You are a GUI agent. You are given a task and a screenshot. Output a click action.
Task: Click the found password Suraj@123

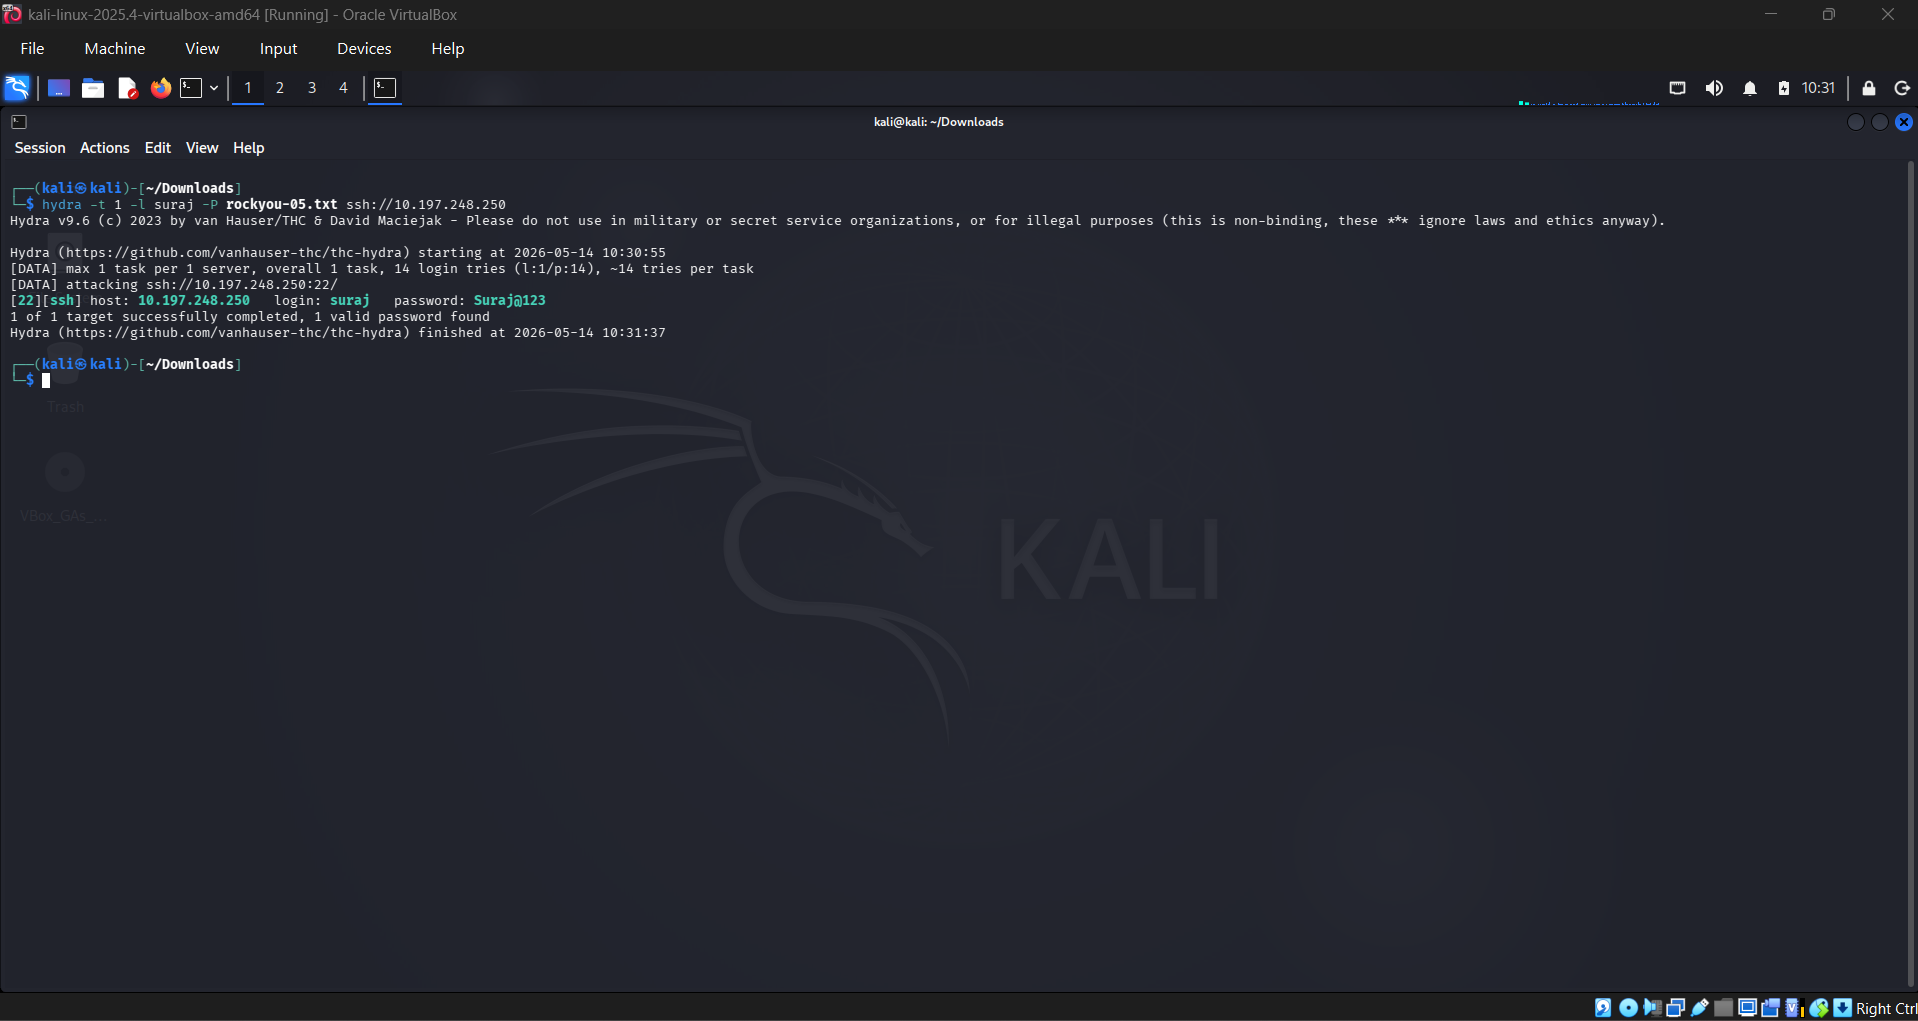click(510, 301)
